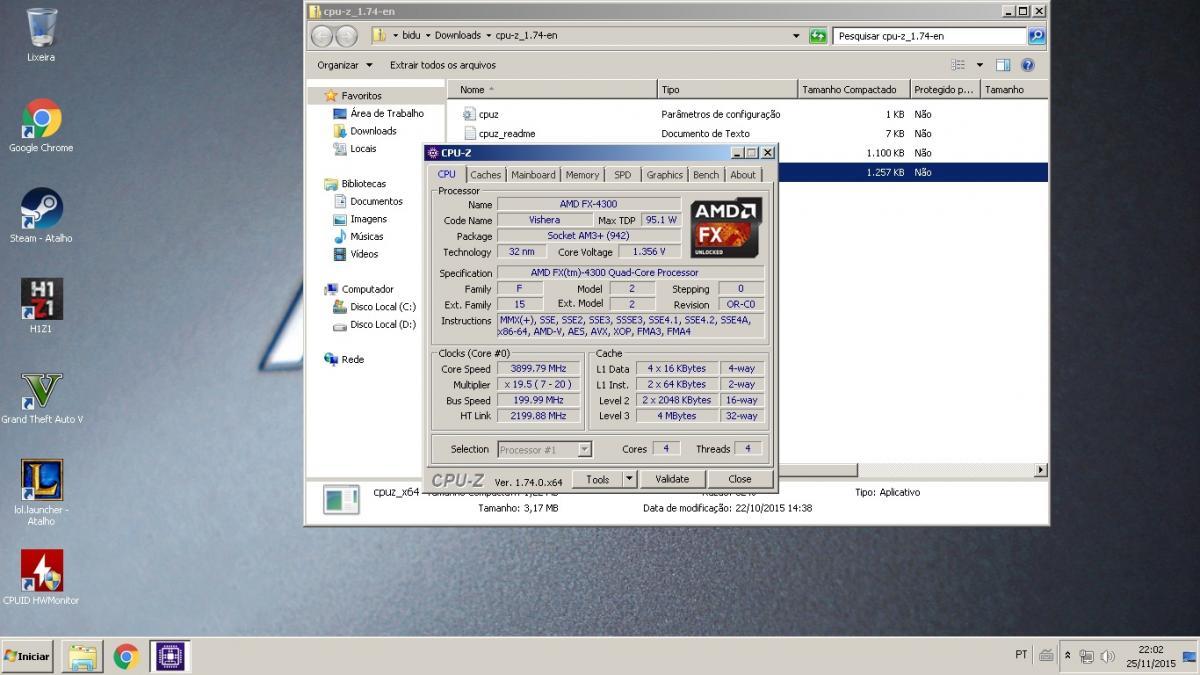Launch Google Chrome from desktop shortcut
Screen dimensions: 1200x675
(41, 126)
